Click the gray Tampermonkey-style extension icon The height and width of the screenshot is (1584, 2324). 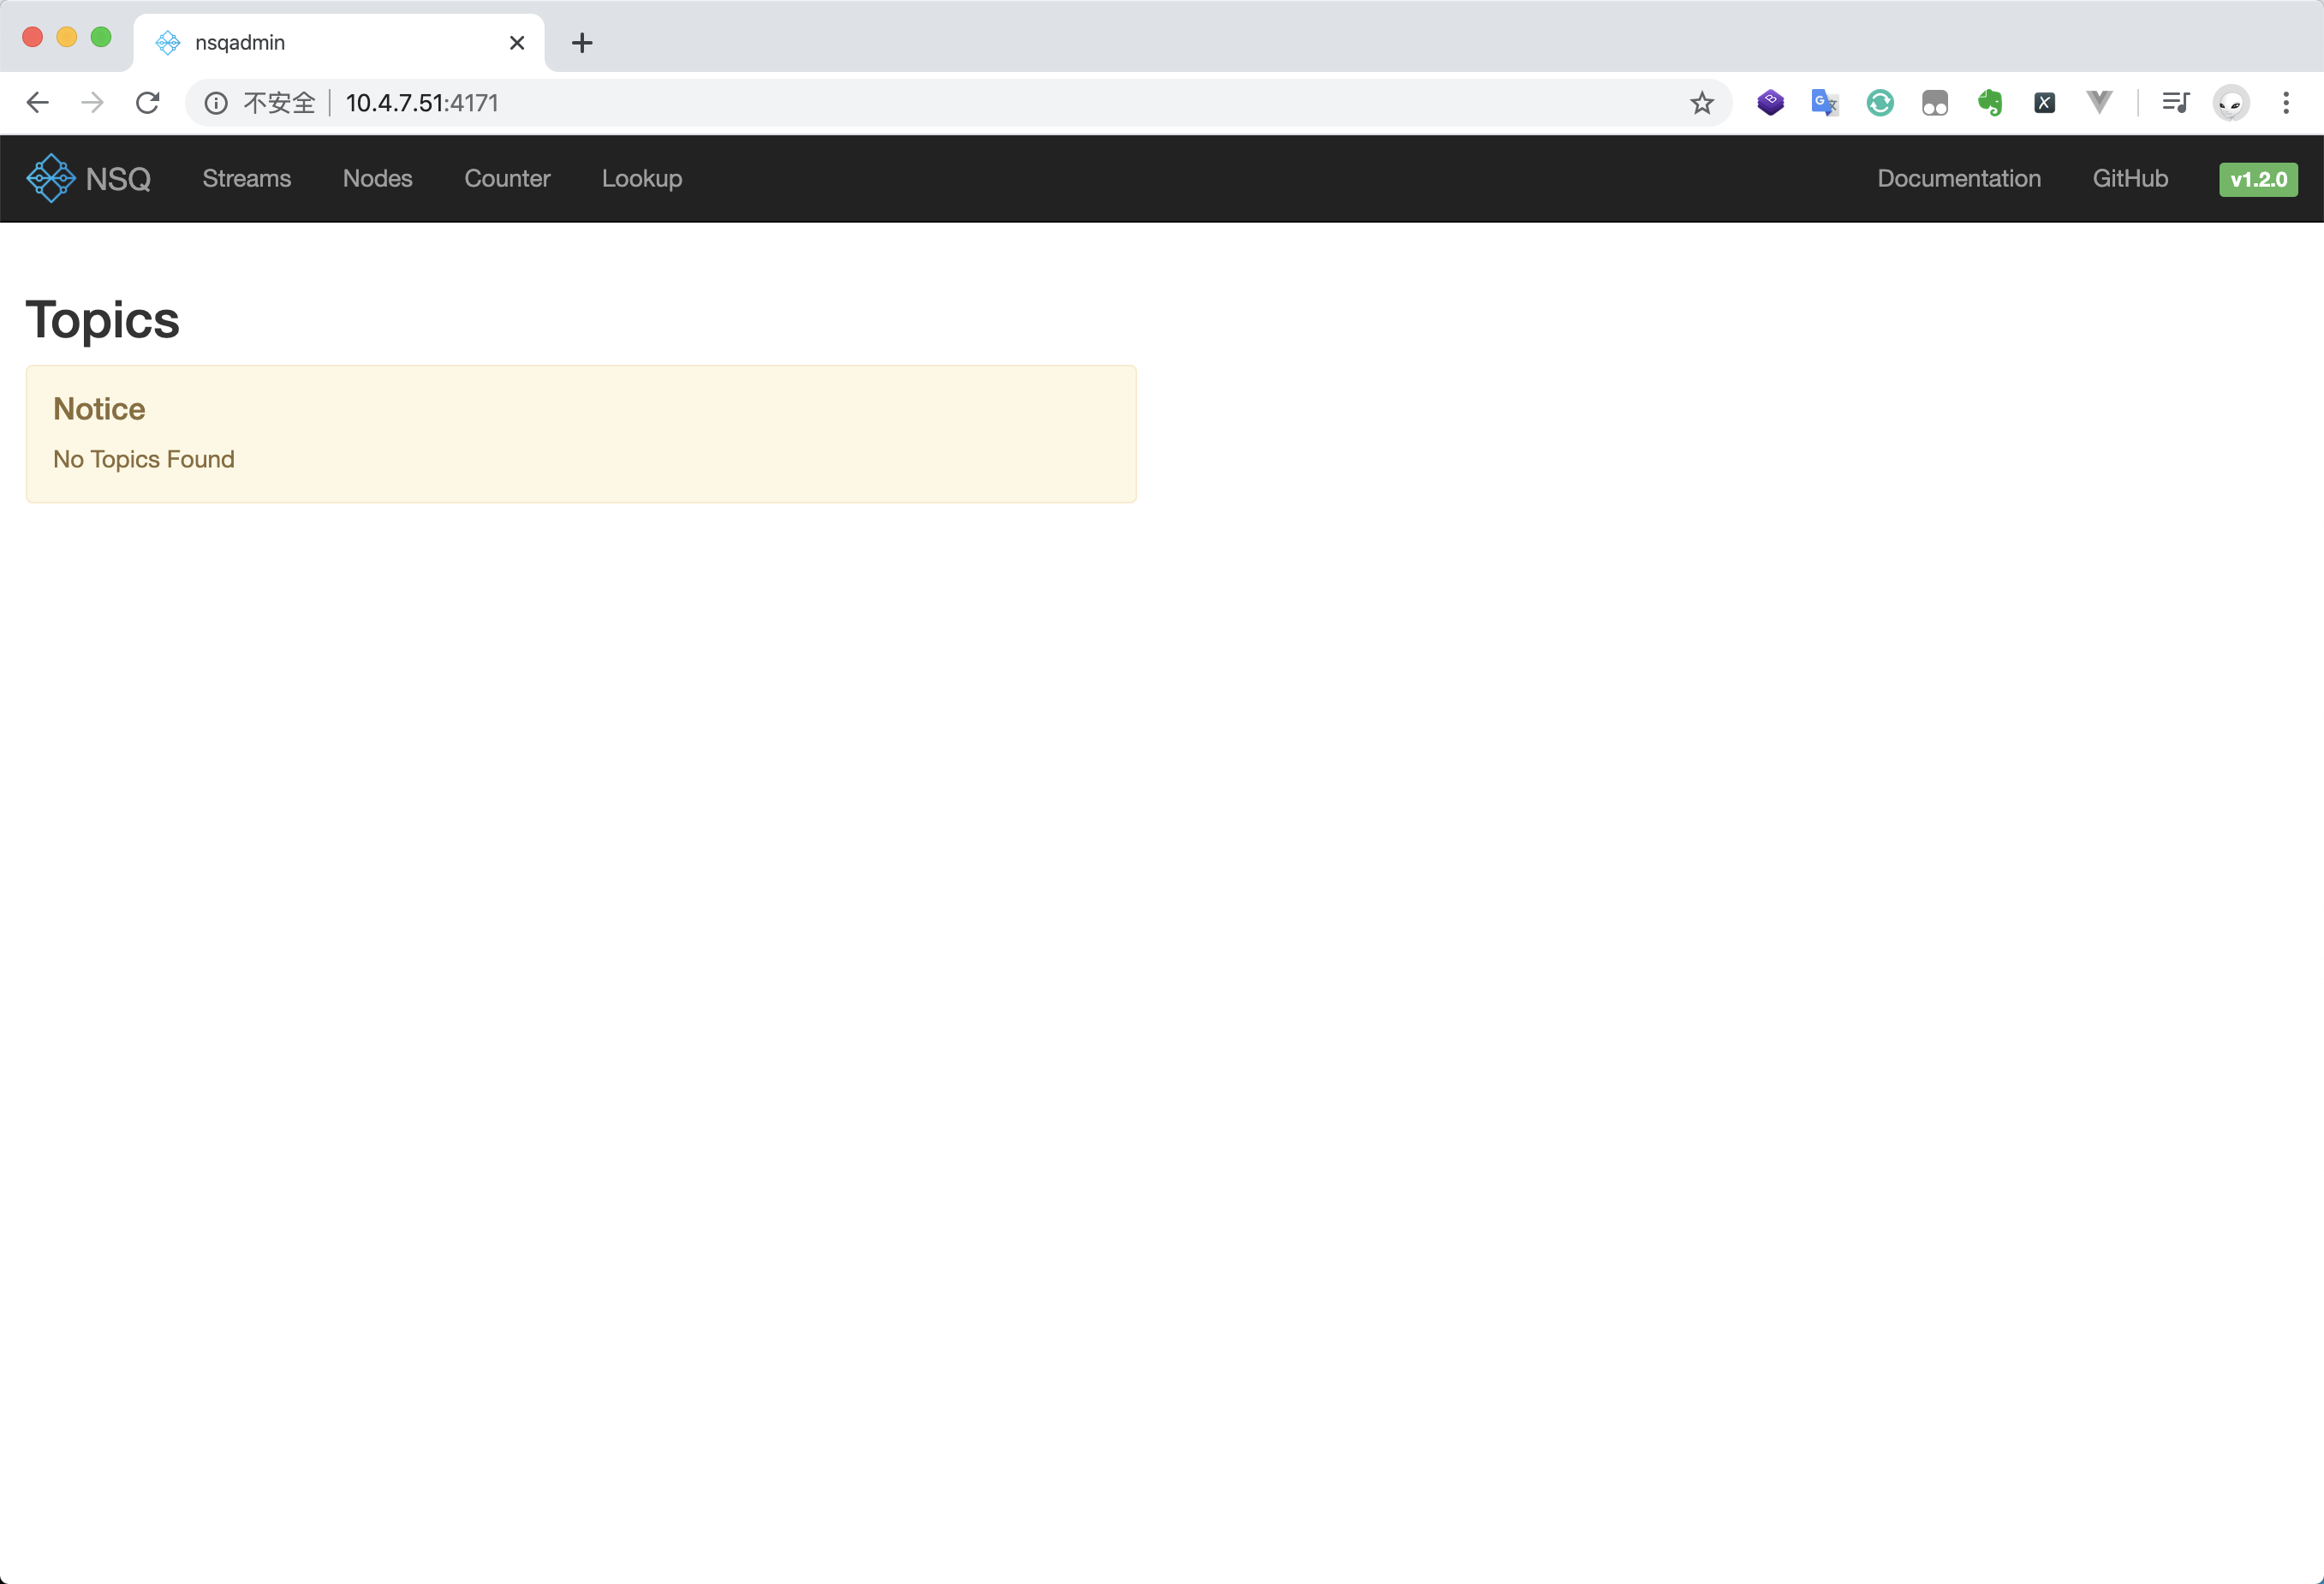tap(1935, 103)
